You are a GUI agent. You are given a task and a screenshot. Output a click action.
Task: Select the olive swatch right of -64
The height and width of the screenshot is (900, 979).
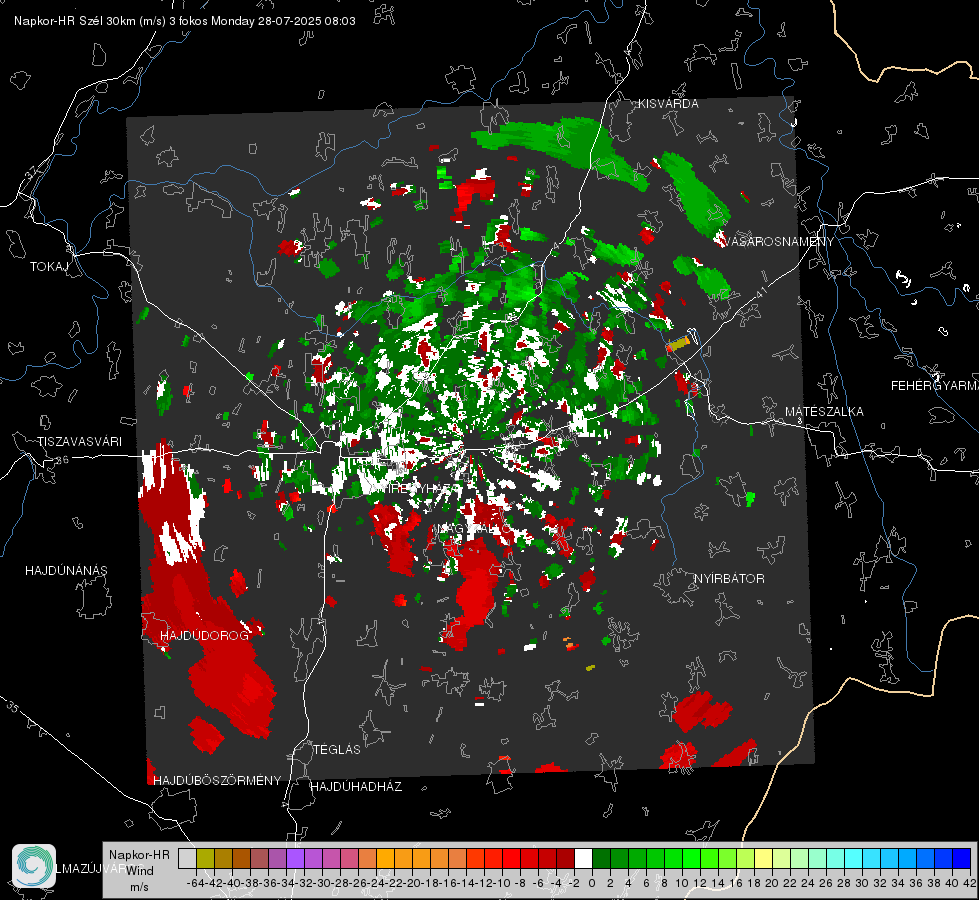[x=205, y=858]
